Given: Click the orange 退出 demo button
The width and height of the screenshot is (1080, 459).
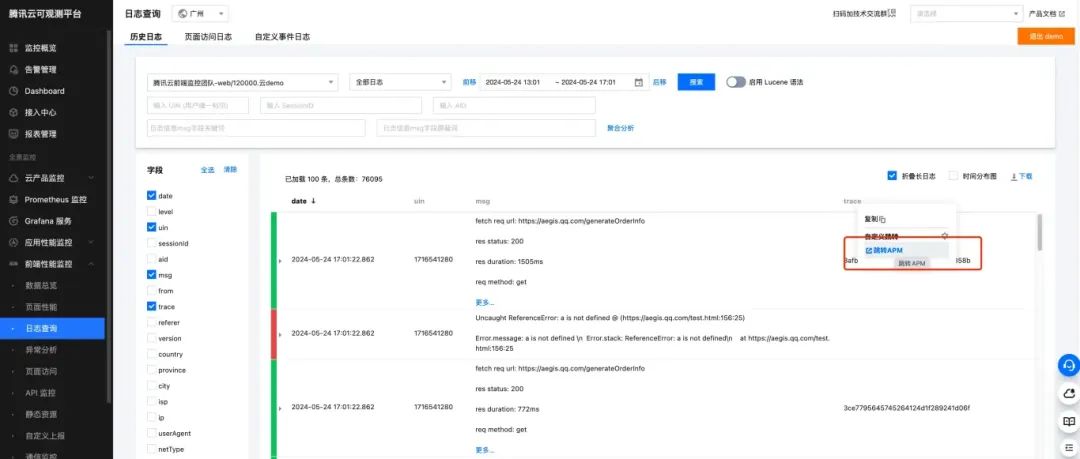Looking at the screenshot, I should pyautogui.click(x=1046, y=37).
